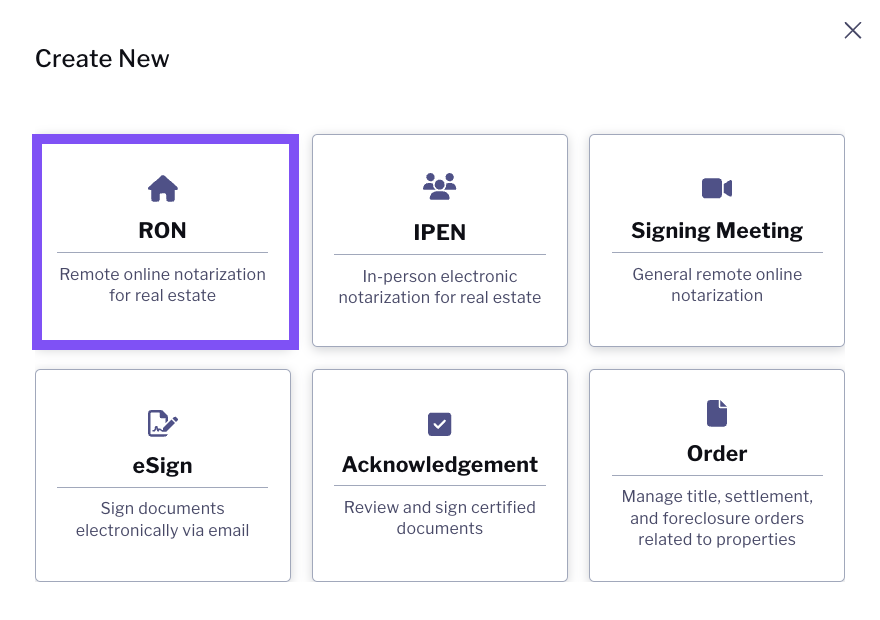Click the video camera Signing Meeting icon
880x620 pixels.
[717, 188]
